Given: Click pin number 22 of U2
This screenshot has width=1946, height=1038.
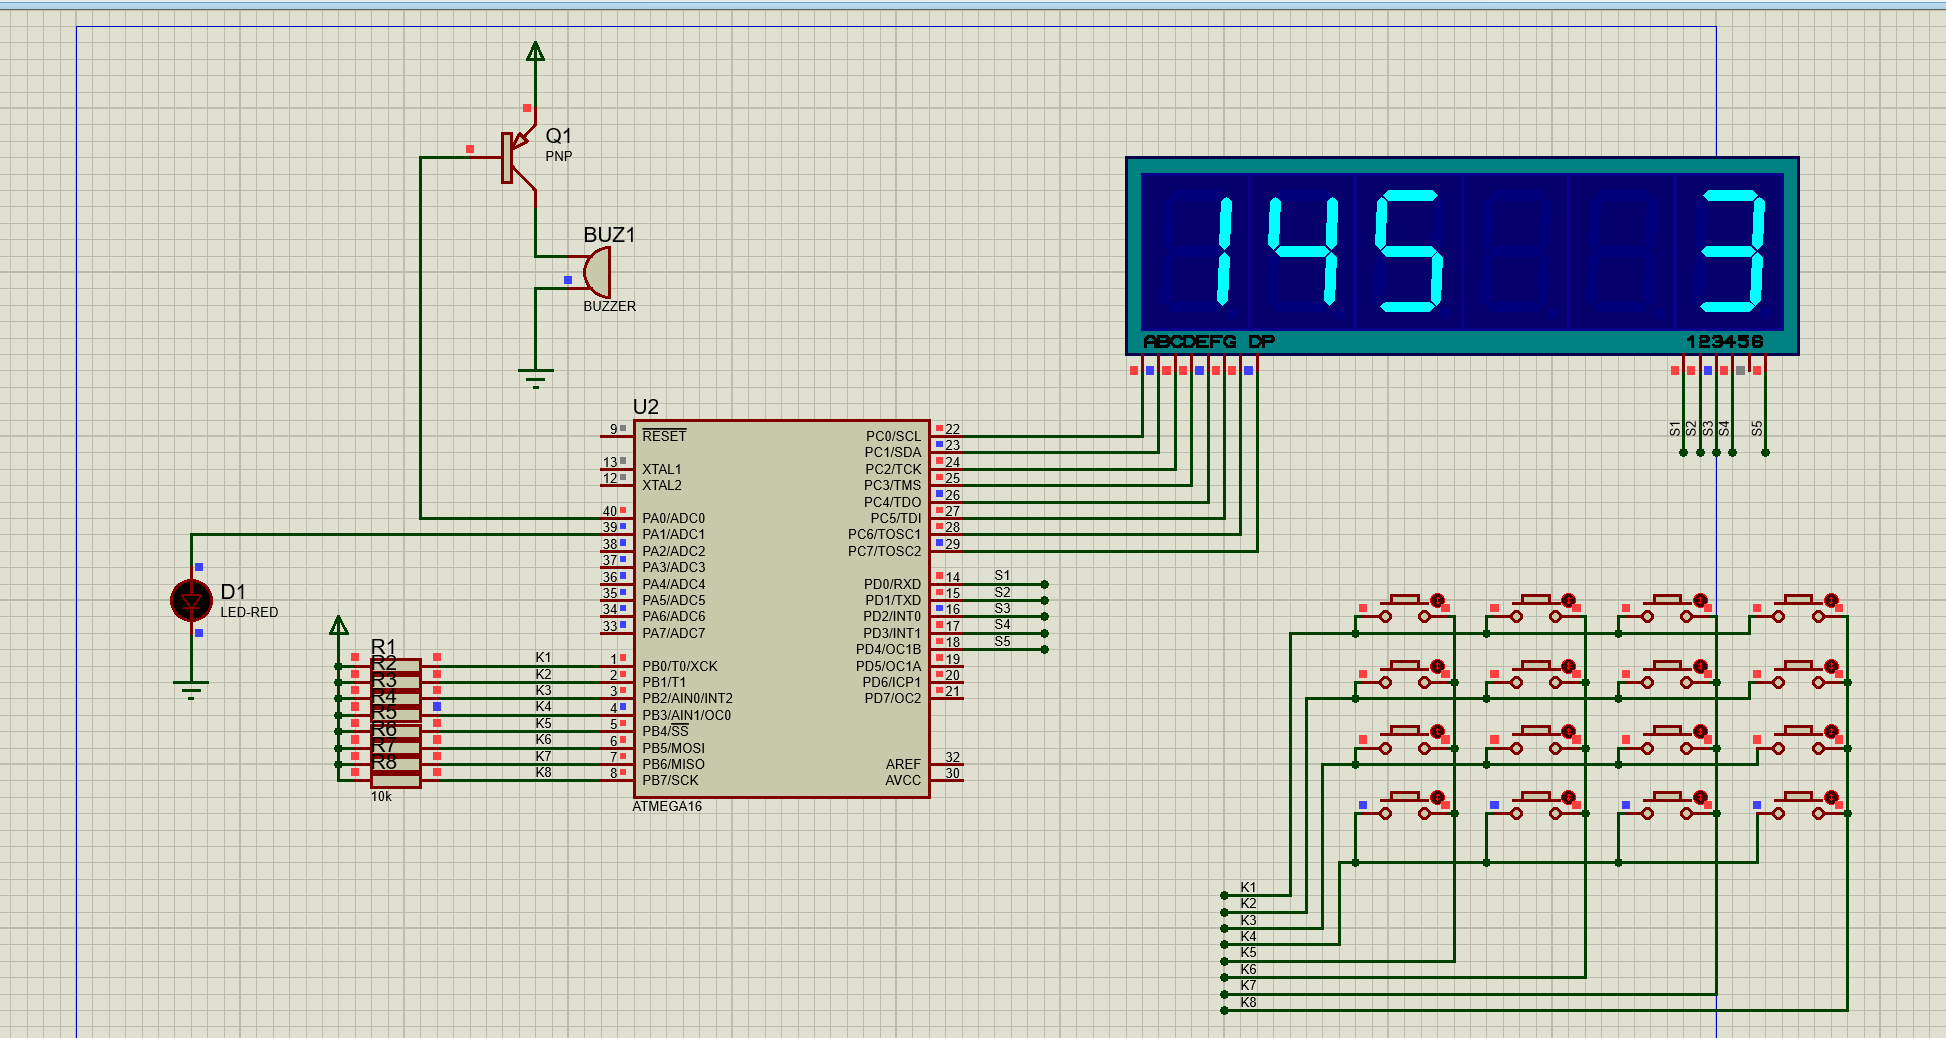Looking at the screenshot, I should pyautogui.click(x=952, y=429).
